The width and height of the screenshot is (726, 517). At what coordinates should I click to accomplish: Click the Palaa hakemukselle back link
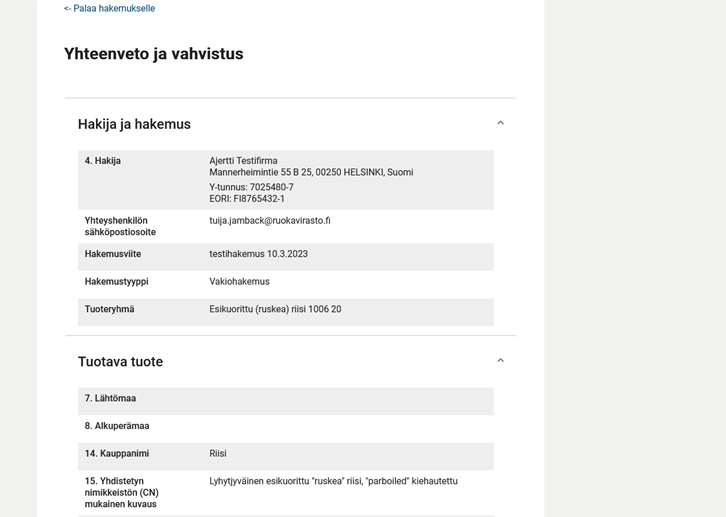coord(110,9)
